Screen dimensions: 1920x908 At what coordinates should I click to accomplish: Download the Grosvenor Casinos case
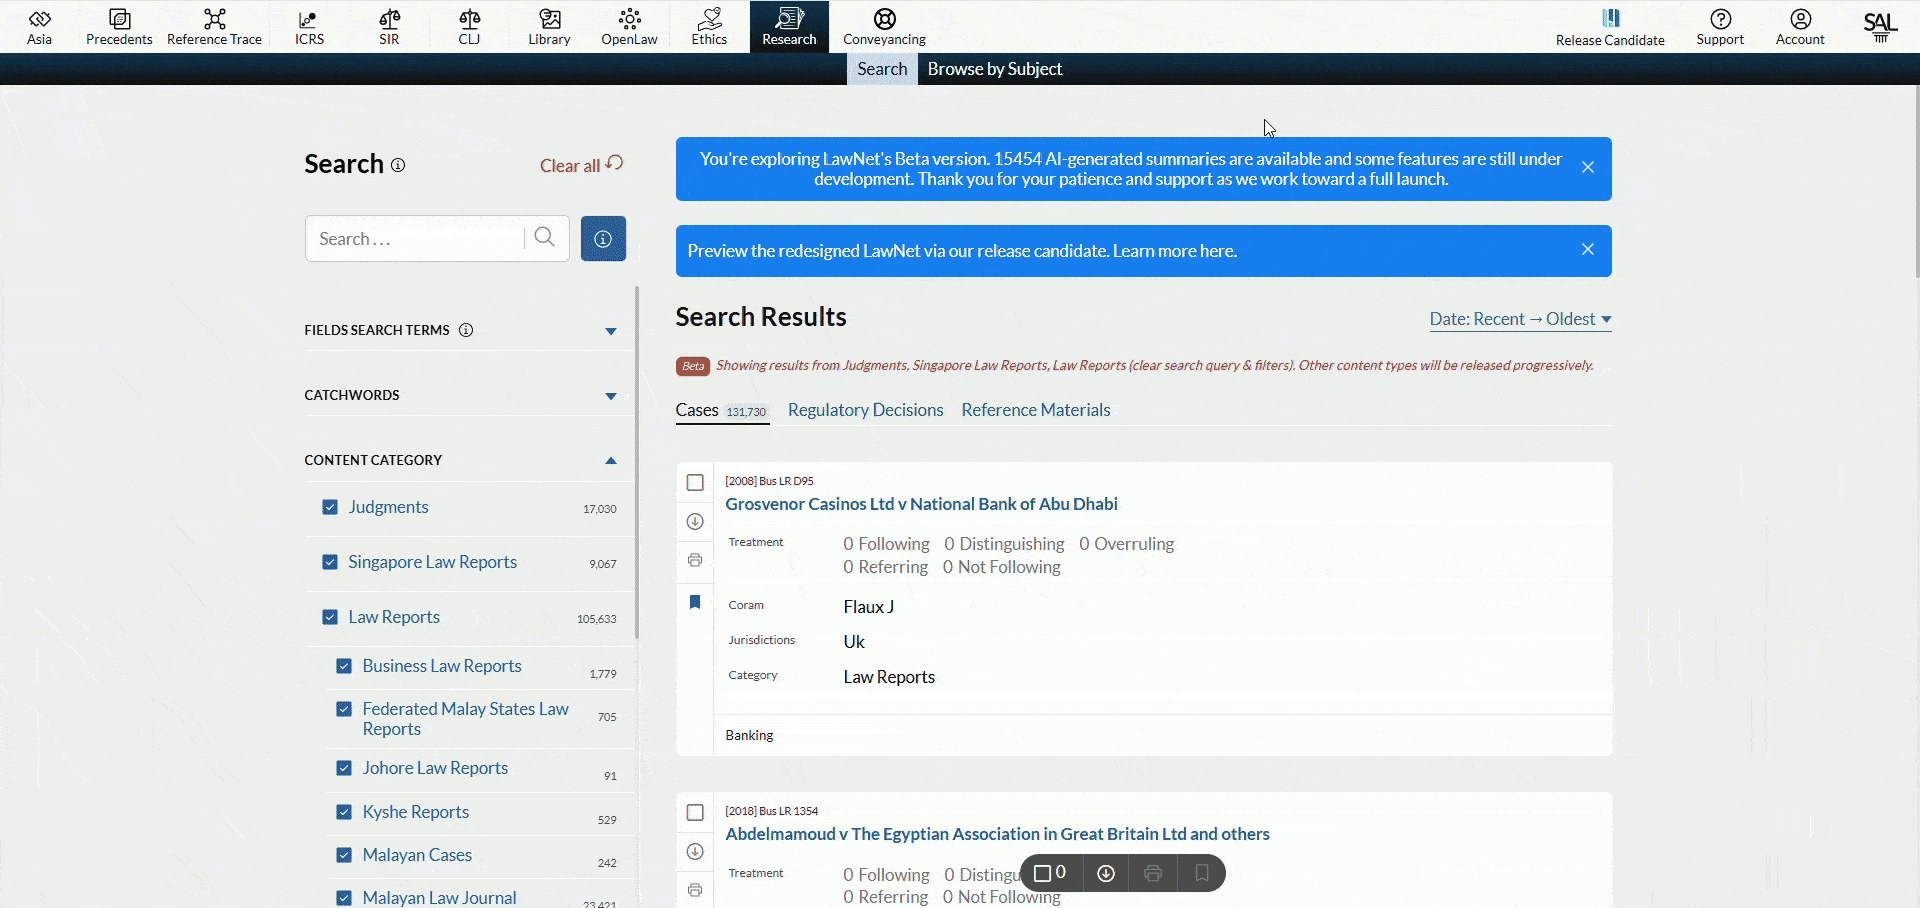(x=695, y=521)
